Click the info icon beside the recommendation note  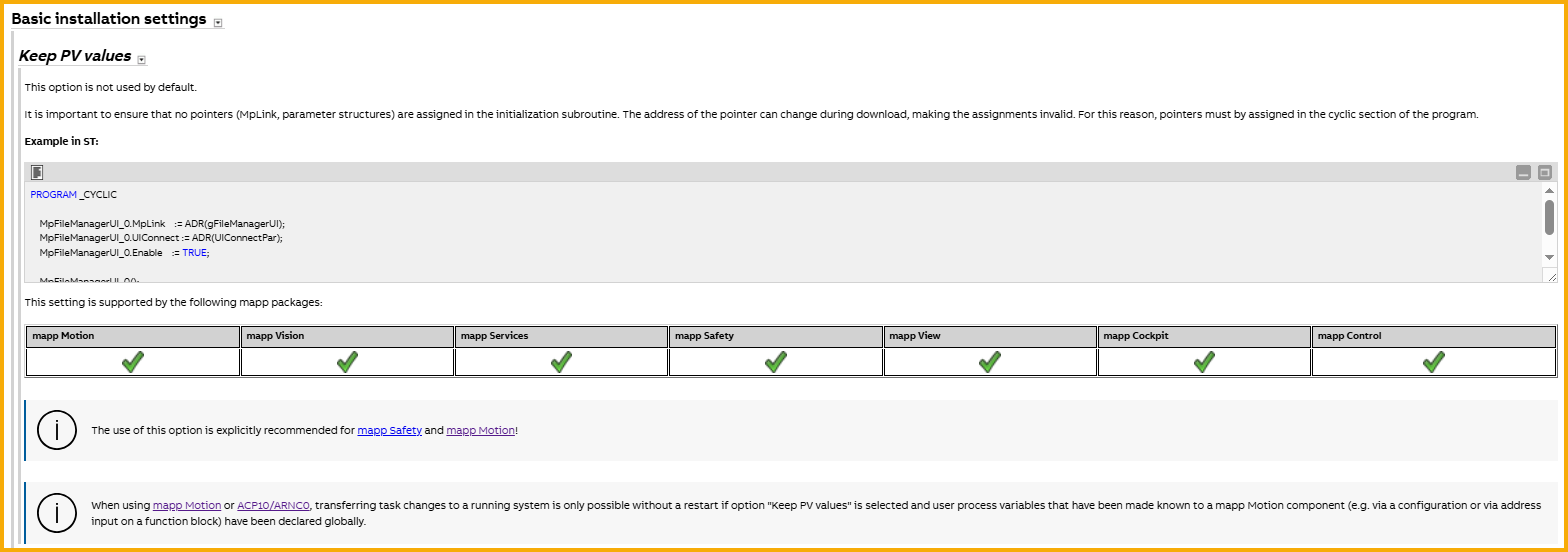click(x=57, y=430)
